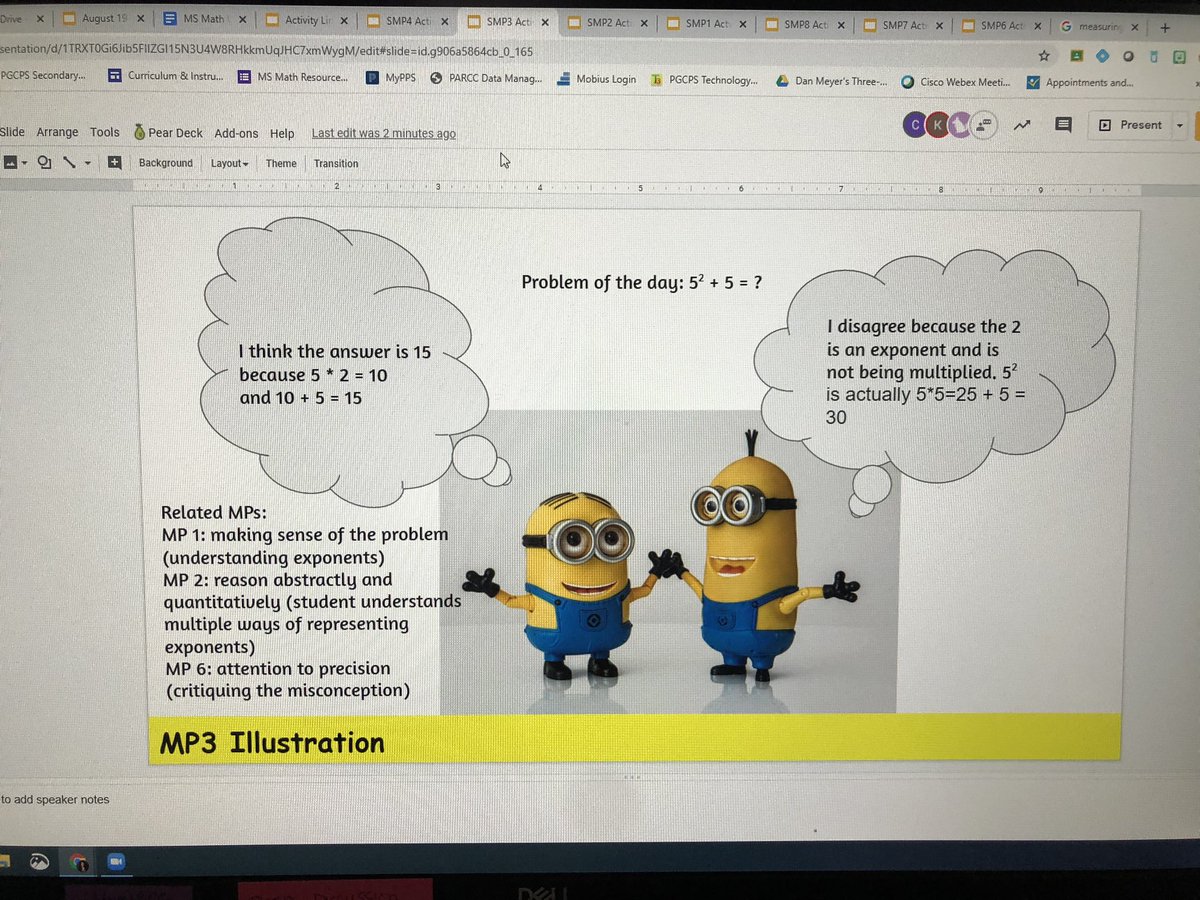
Task: Open the Curriculum & Instruction bookmark
Action: point(163,75)
